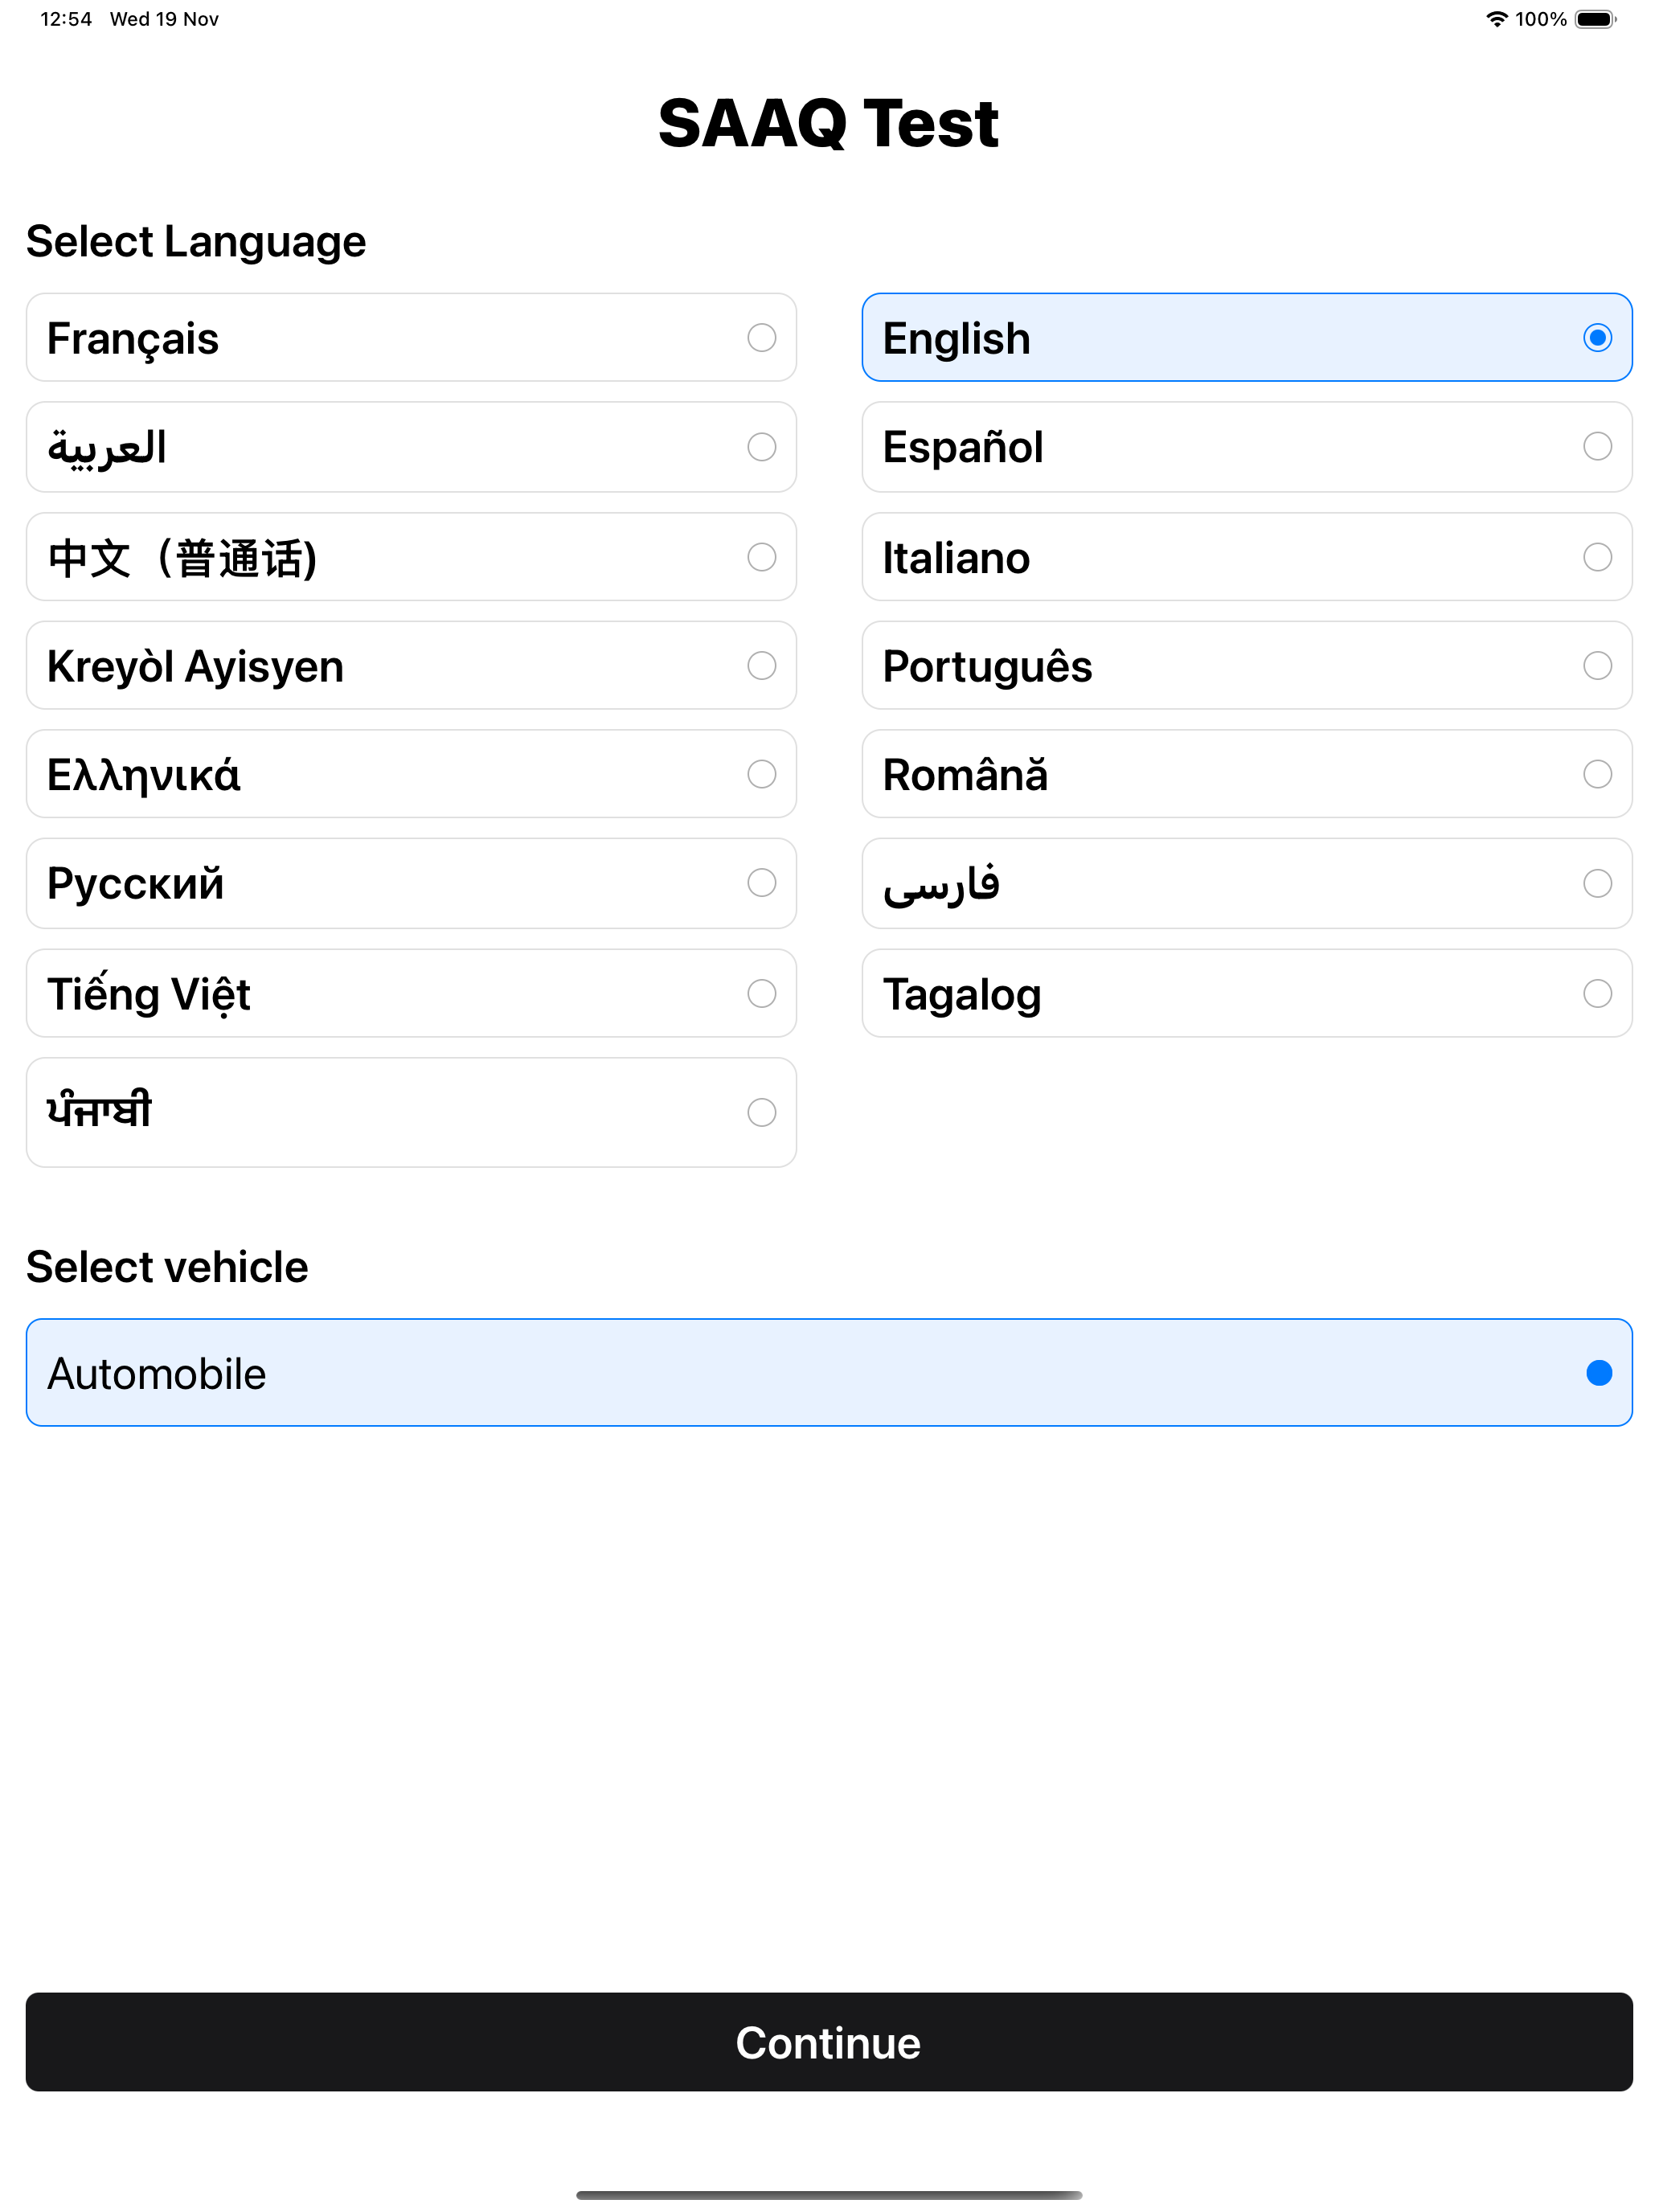Select the Italiano language option
The image size is (1659, 2212).
[1246, 557]
